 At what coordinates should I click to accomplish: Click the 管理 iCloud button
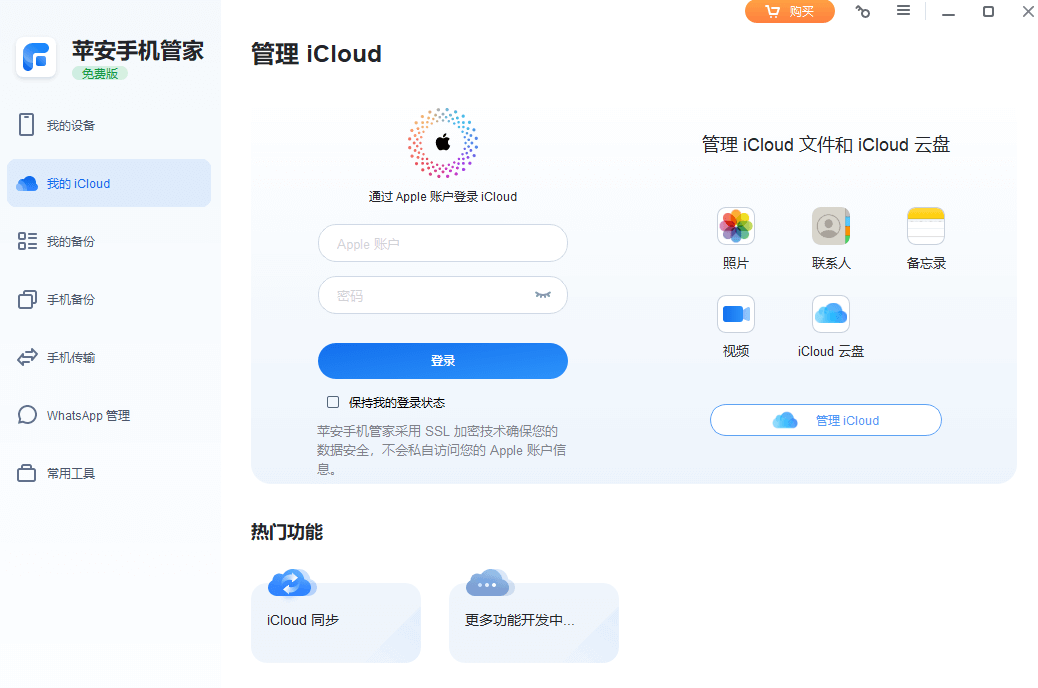(x=825, y=420)
